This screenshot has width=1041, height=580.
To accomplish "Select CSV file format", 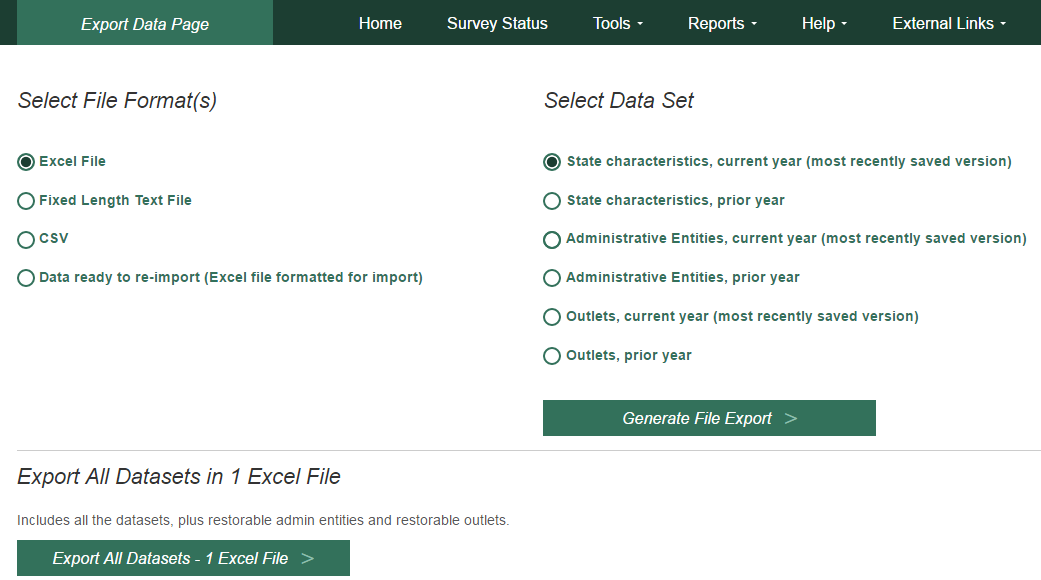I will tap(26, 240).
